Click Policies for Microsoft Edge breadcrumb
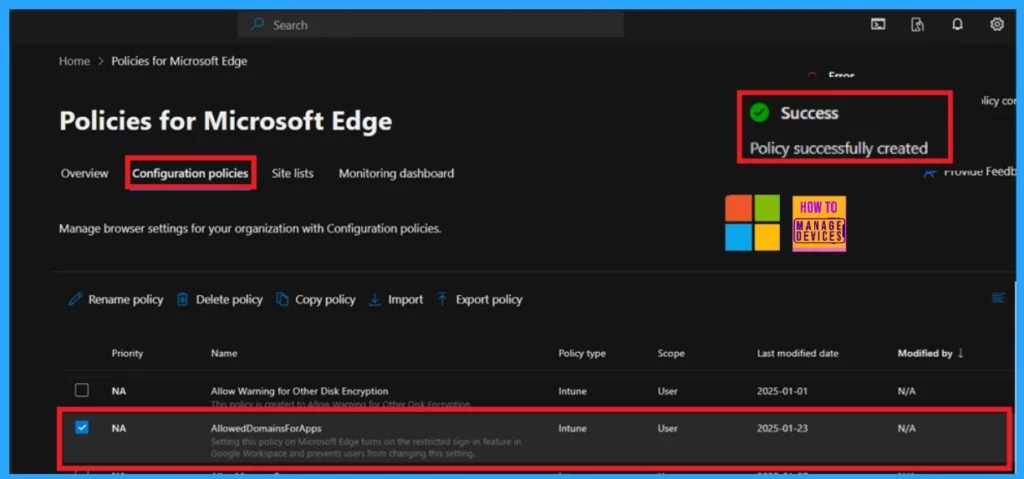Screen dimensions: 1024x479 [x=179, y=61]
